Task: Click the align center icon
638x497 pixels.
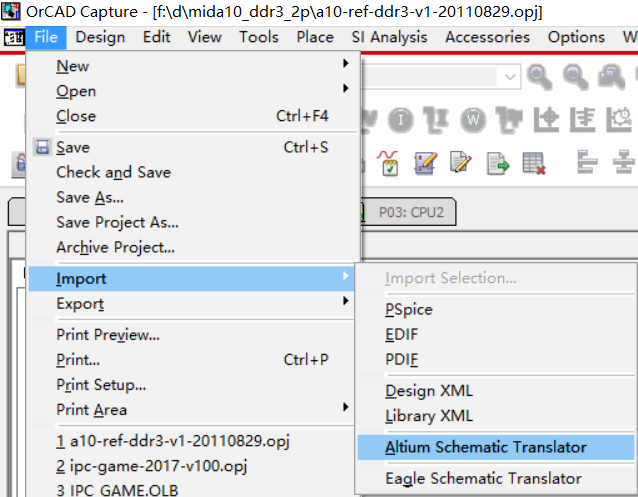Action: (623, 162)
